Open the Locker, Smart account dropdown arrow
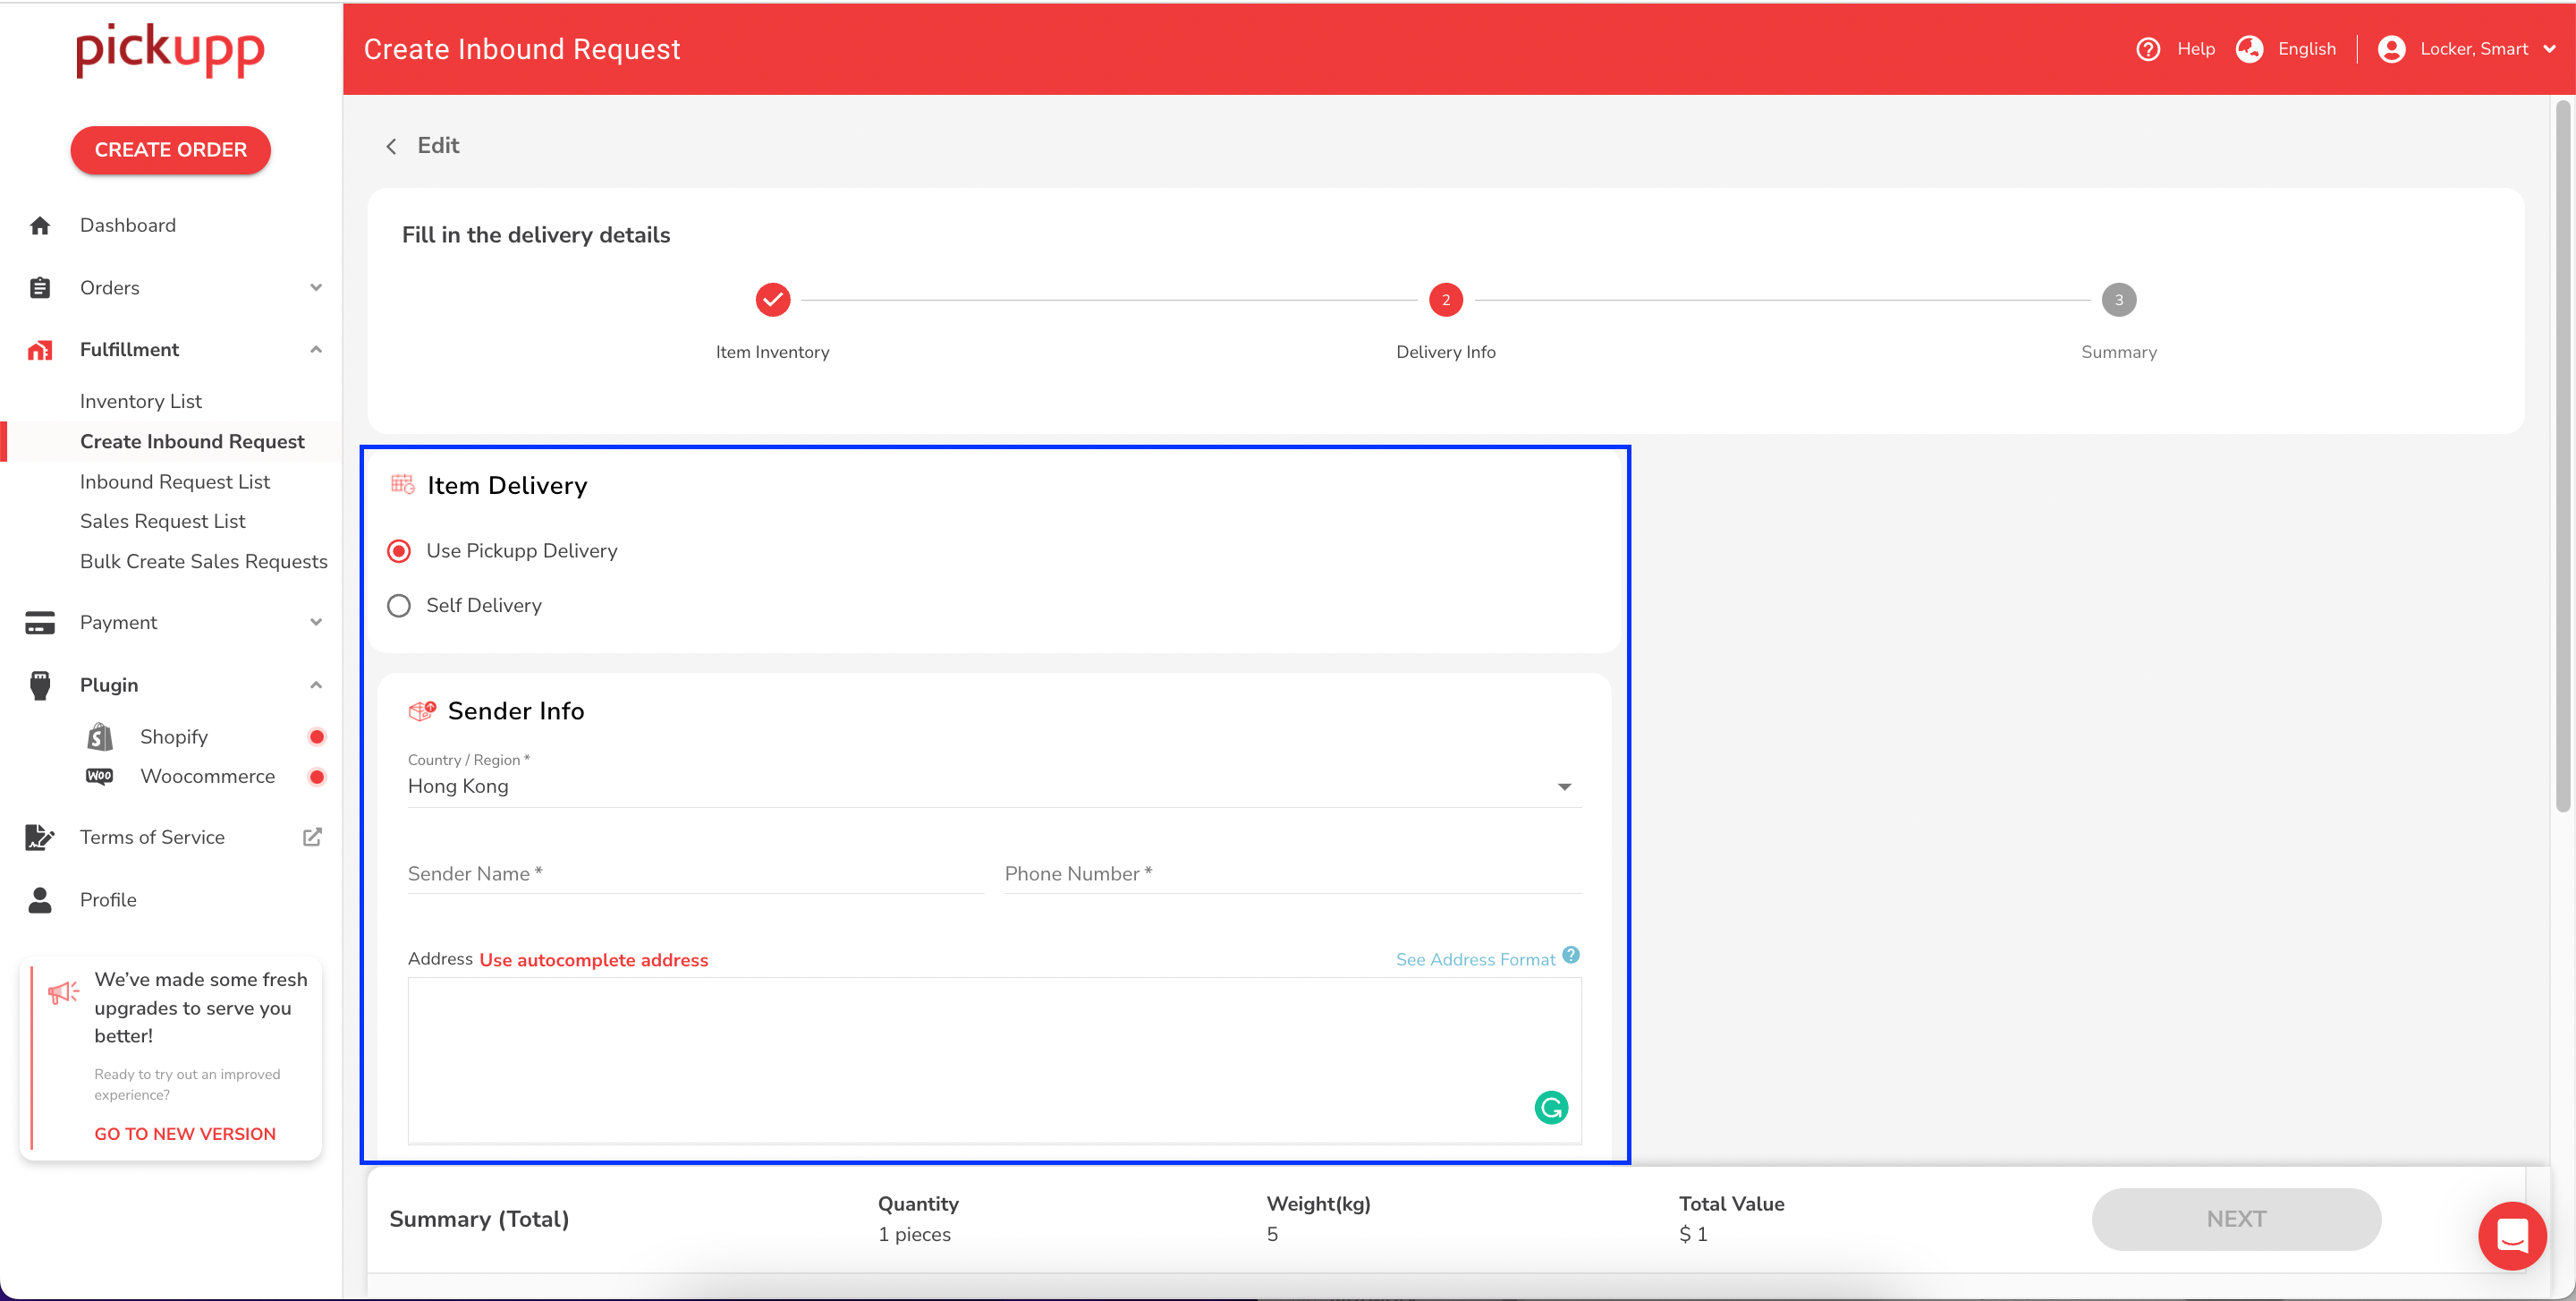Image resolution: width=2576 pixels, height=1301 pixels. [2549, 49]
